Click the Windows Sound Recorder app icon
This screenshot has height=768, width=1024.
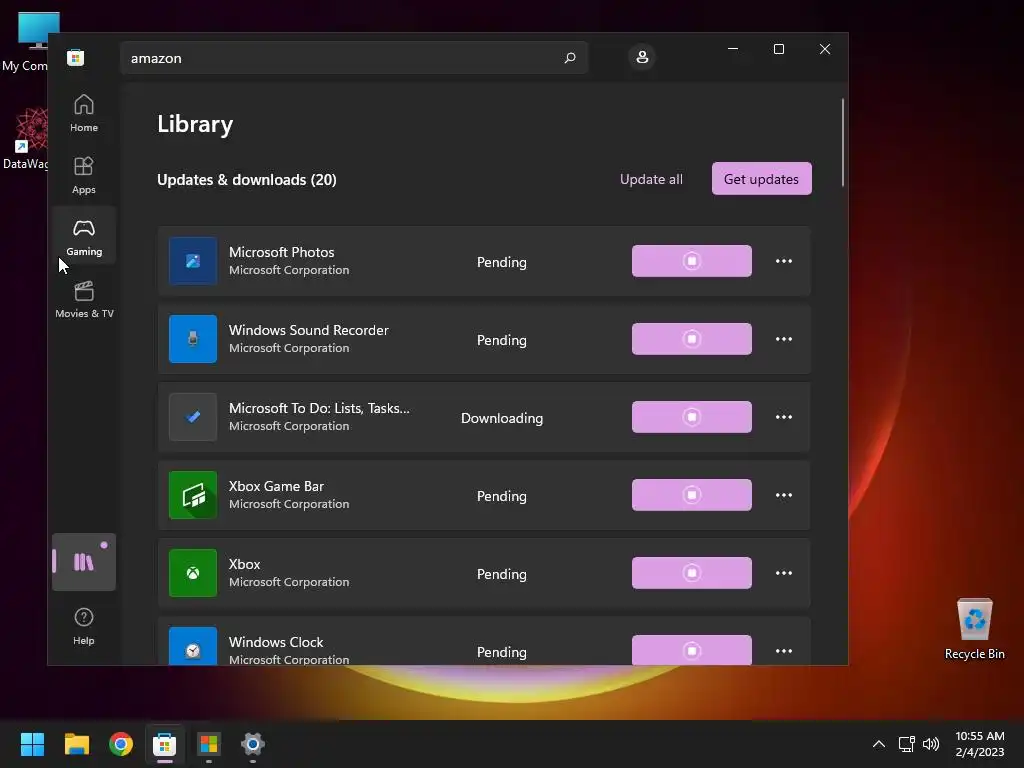tap(193, 339)
